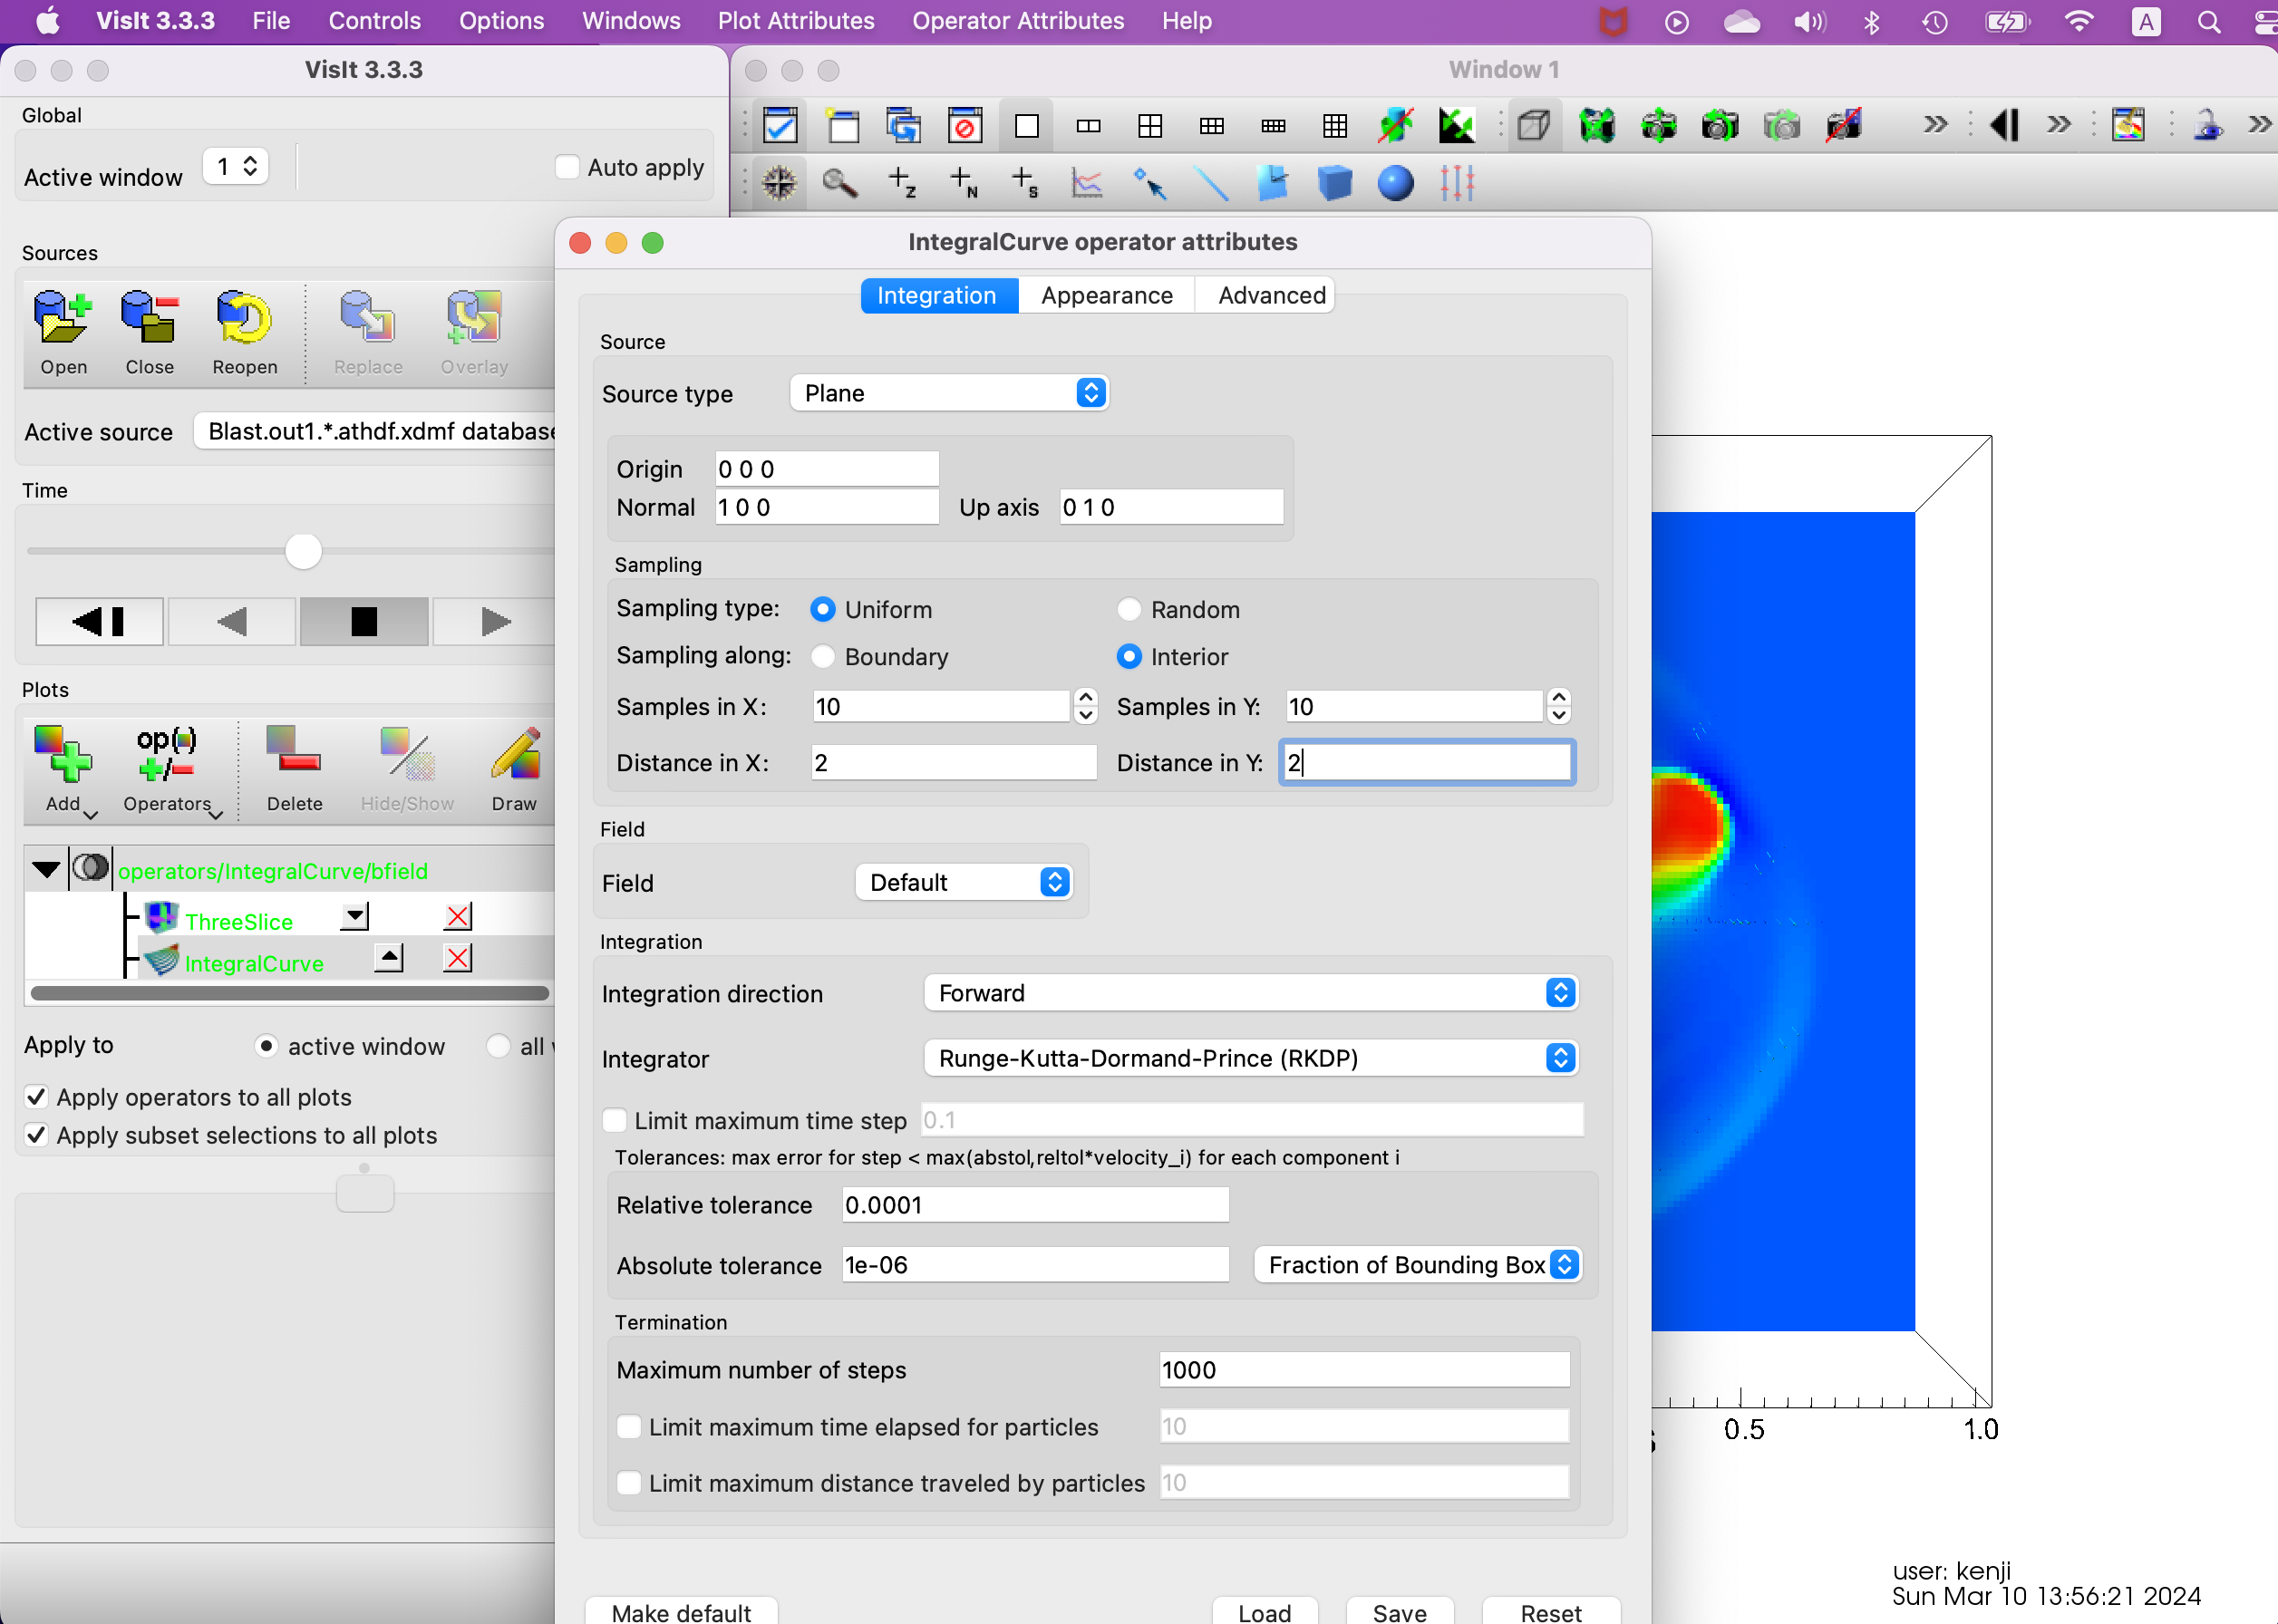Uncheck Apply subset selections to all plots
Image resolution: width=2278 pixels, height=1624 pixels.
pyautogui.click(x=36, y=1135)
